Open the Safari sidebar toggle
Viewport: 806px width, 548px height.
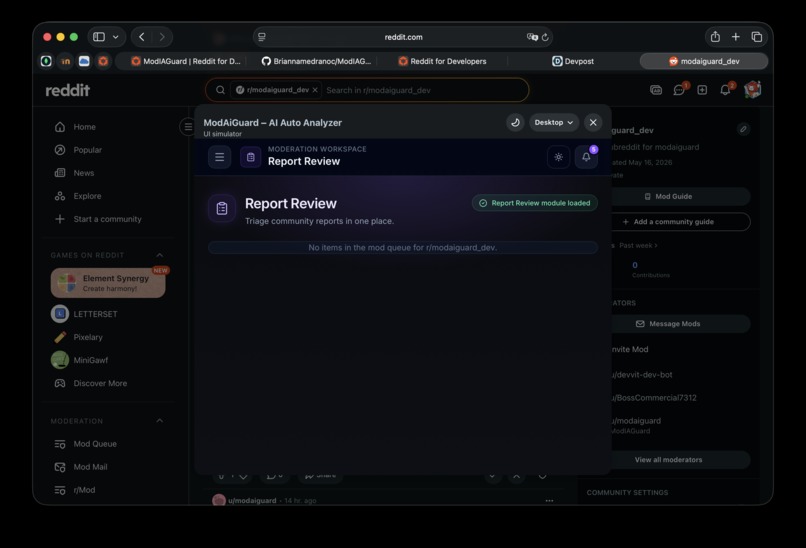tap(99, 37)
